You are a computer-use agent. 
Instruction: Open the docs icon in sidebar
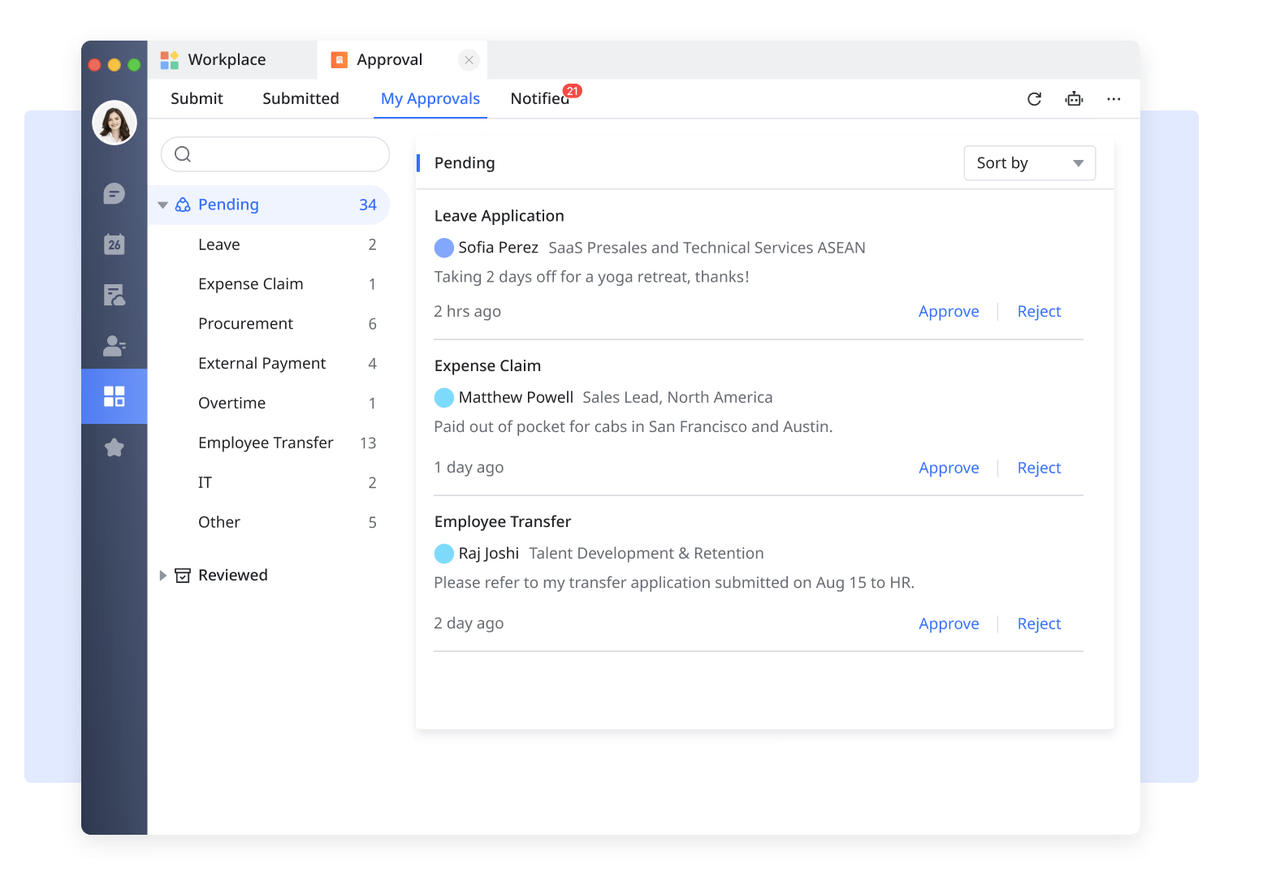(114, 295)
